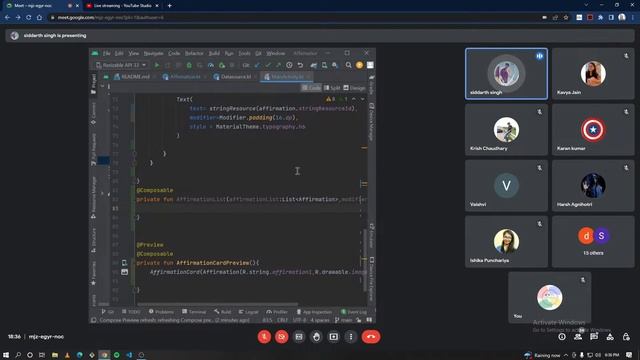640x360 pixels.
Task: Toggle the microphone mute button in Meet
Action: pos(264,337)
